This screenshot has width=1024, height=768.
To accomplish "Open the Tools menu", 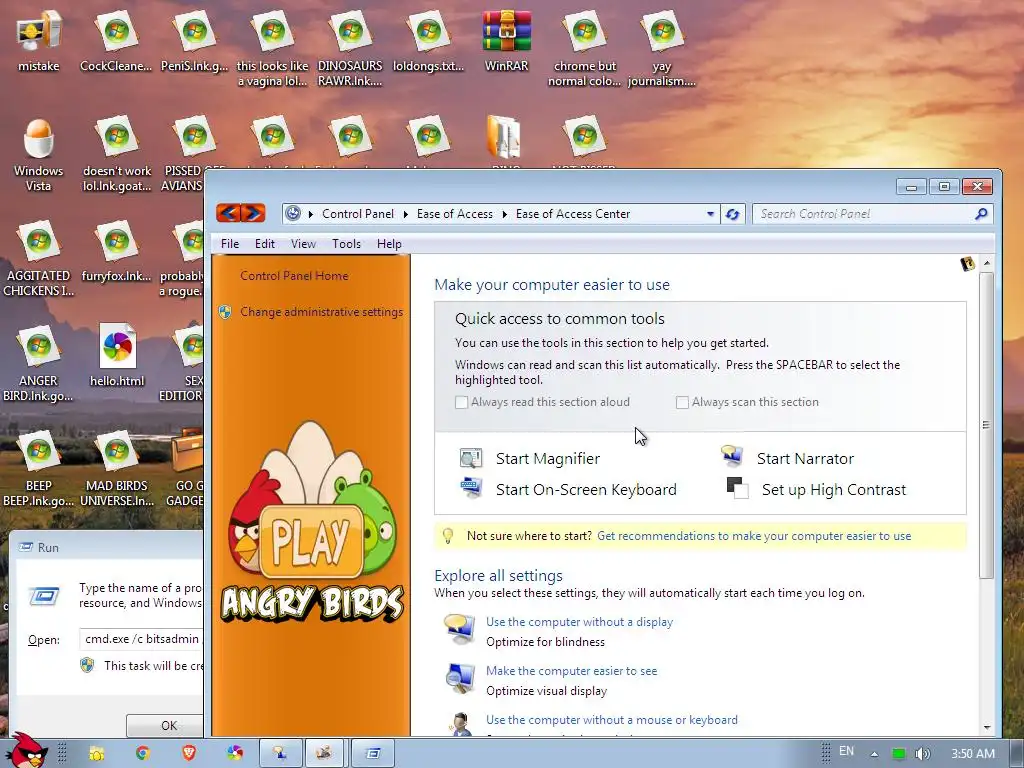I will click(x=346, y=244).
